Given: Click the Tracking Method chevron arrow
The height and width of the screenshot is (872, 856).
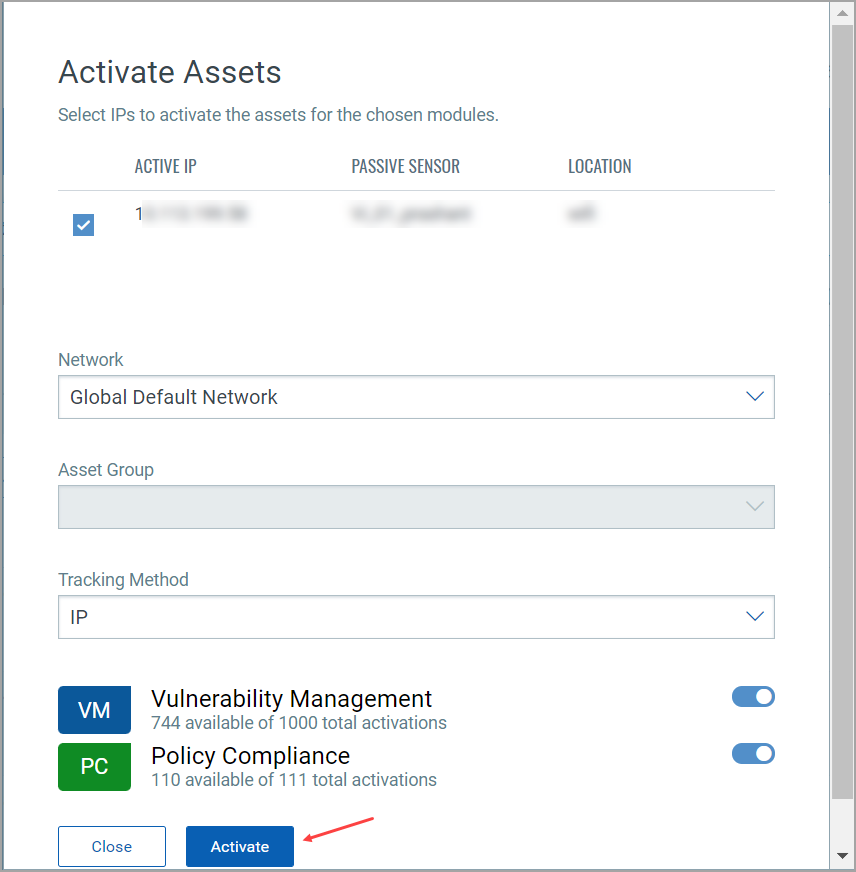Looking at the screenshot, I should 755,617.
